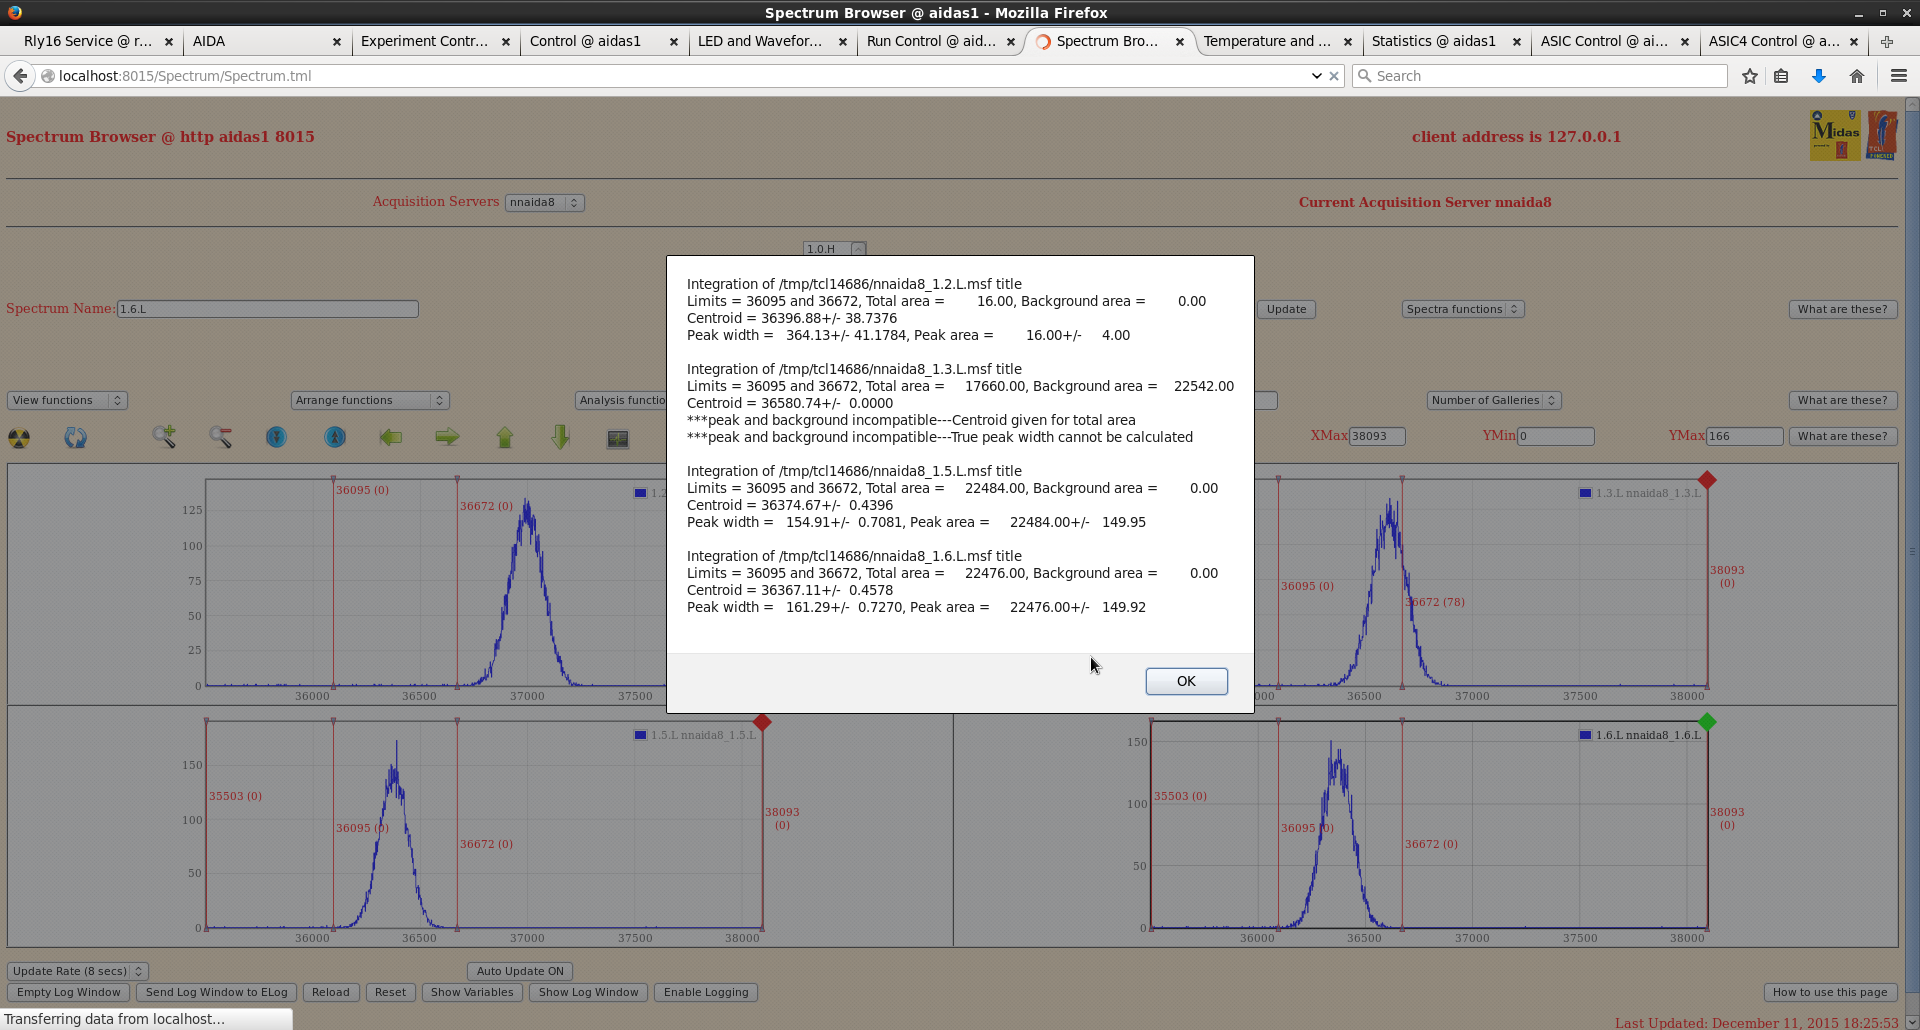
Task: Open the 1.0.H selector dropdown
Action: (834, 249)
